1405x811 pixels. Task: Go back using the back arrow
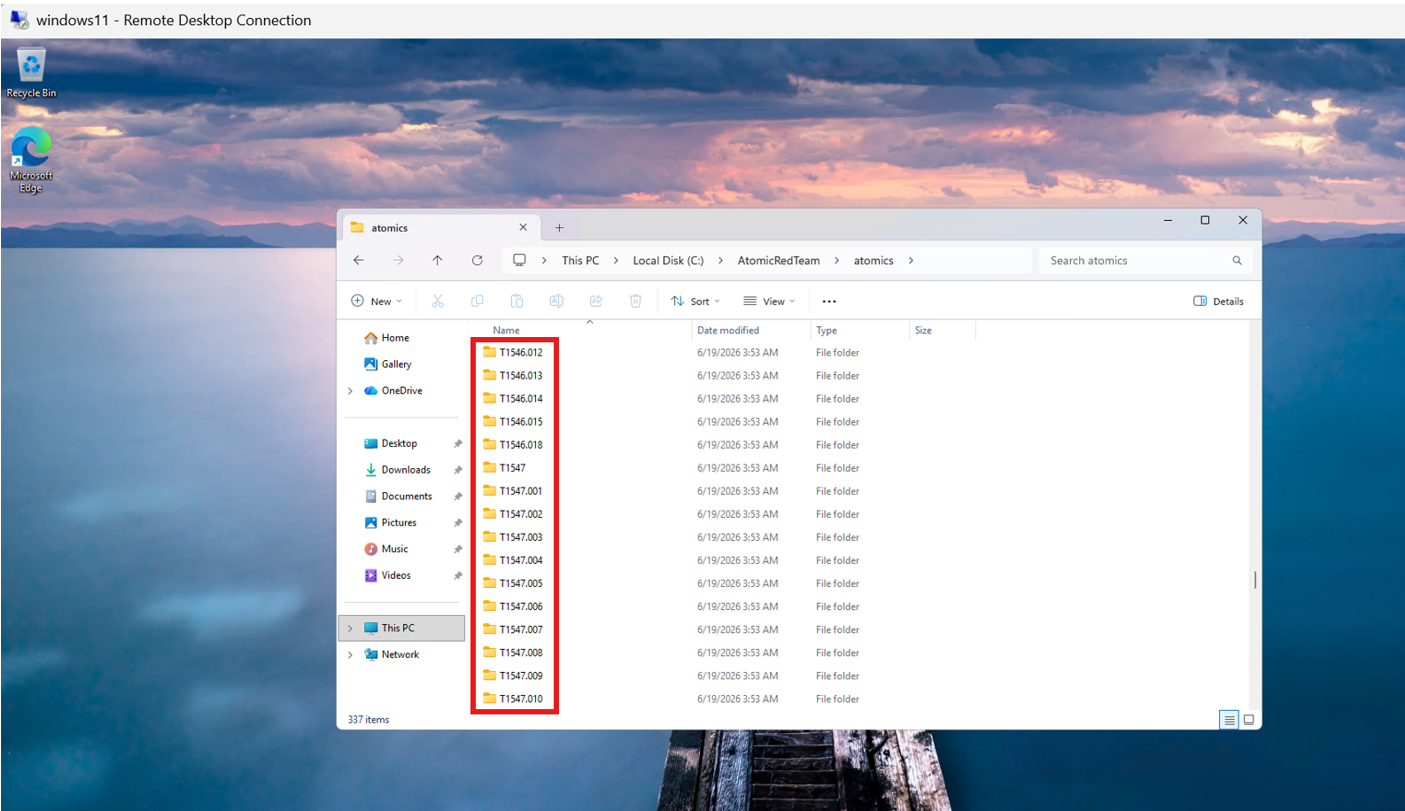(x=359, y=260)
